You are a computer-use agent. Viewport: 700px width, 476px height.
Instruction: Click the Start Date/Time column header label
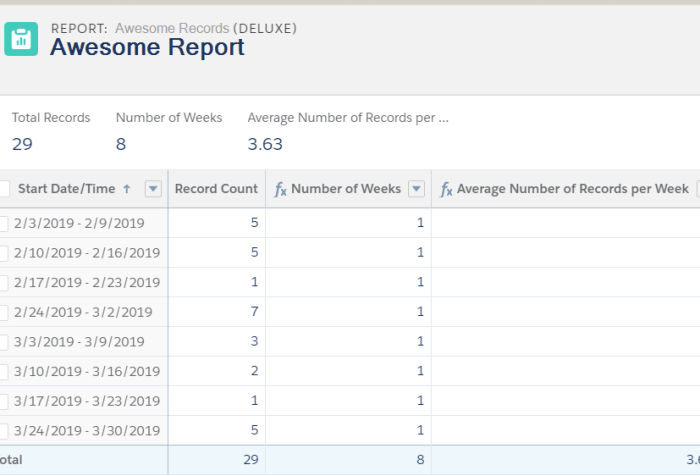(67, 189)
